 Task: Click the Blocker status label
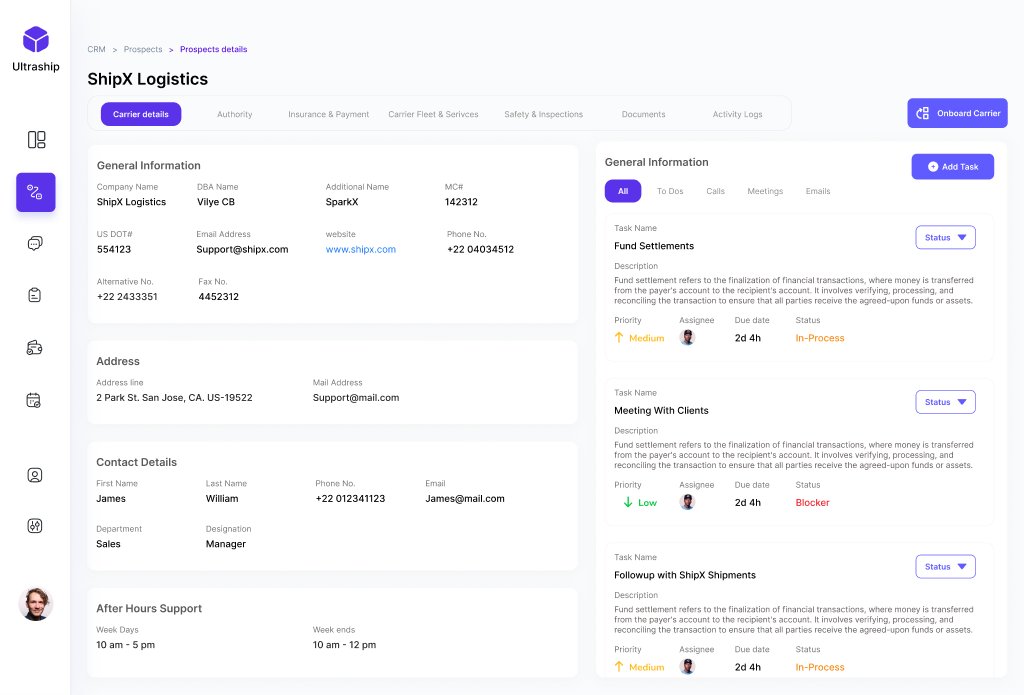(812, 503)
